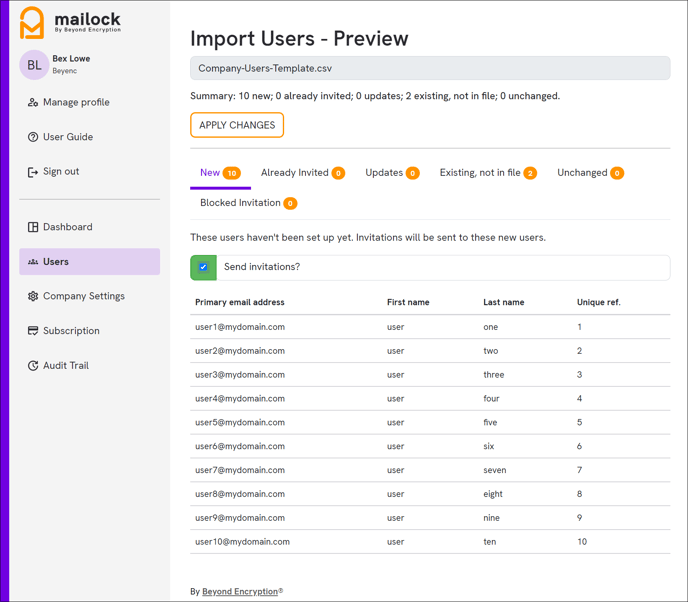Open Manage profile in the sidebar
The height and width of the screenshot is (602, 688).
coord(90,102)
